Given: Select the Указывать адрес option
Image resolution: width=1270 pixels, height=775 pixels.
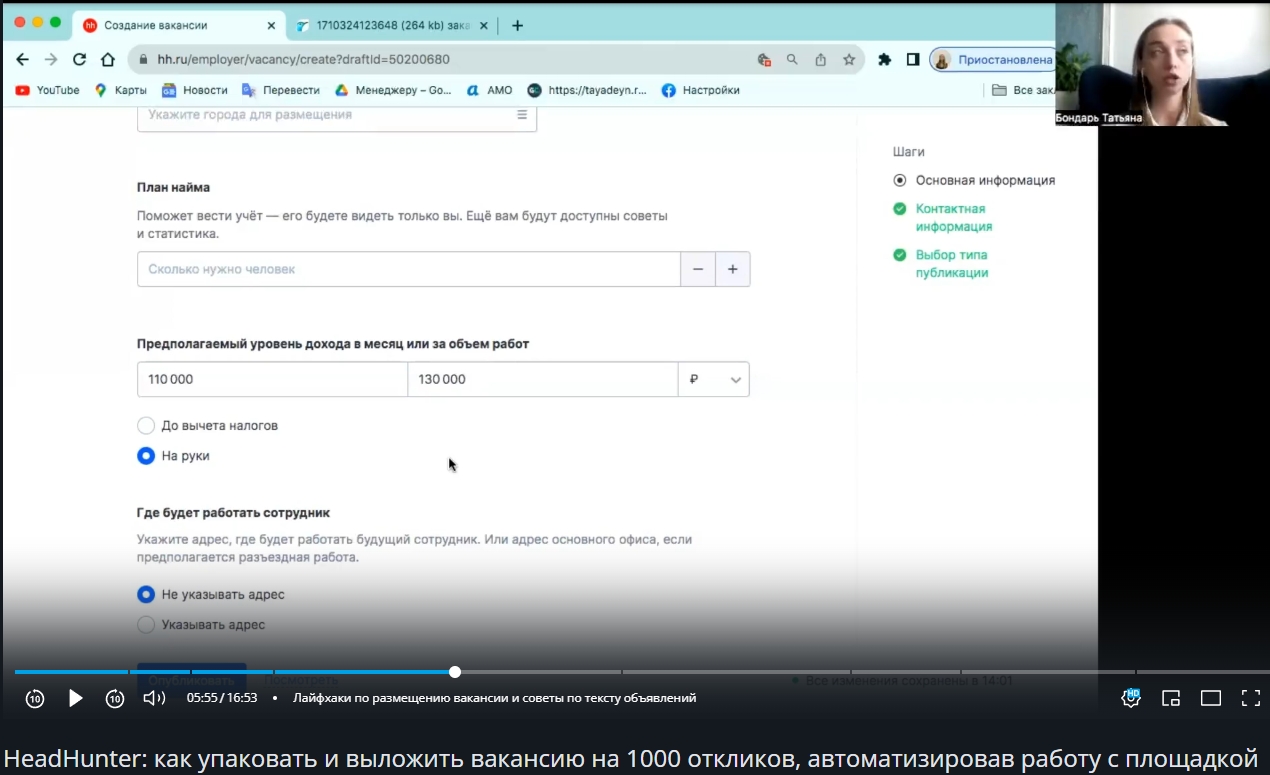Looking at the screenshot, I should point(146,624).
